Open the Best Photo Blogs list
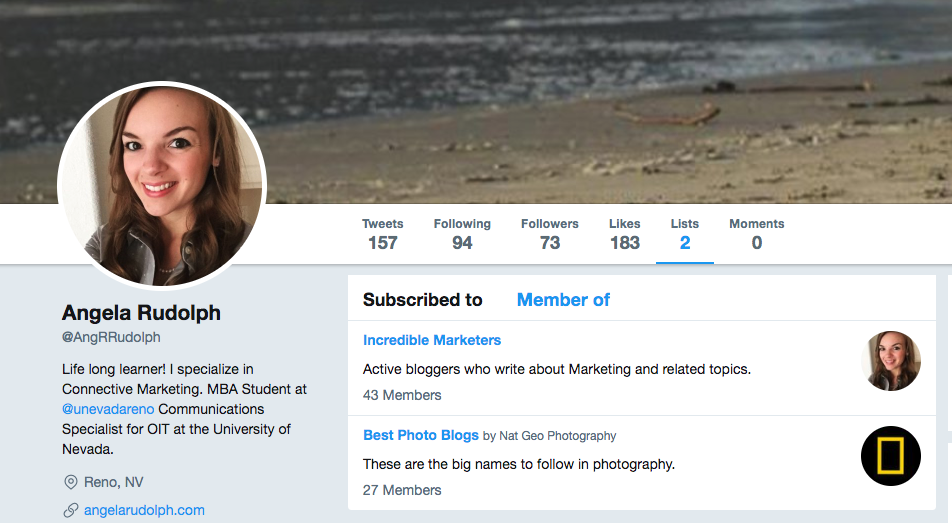 421,435
